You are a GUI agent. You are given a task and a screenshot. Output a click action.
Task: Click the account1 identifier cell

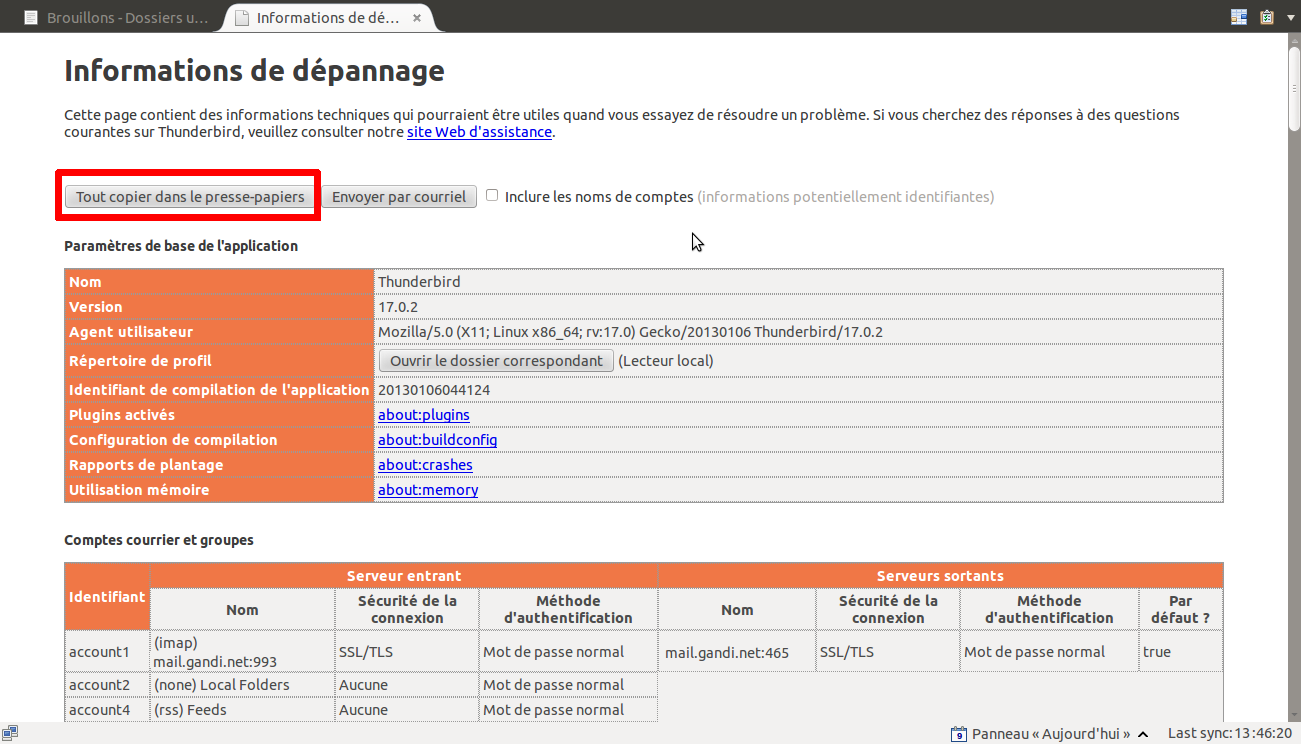tap(107, 651)
